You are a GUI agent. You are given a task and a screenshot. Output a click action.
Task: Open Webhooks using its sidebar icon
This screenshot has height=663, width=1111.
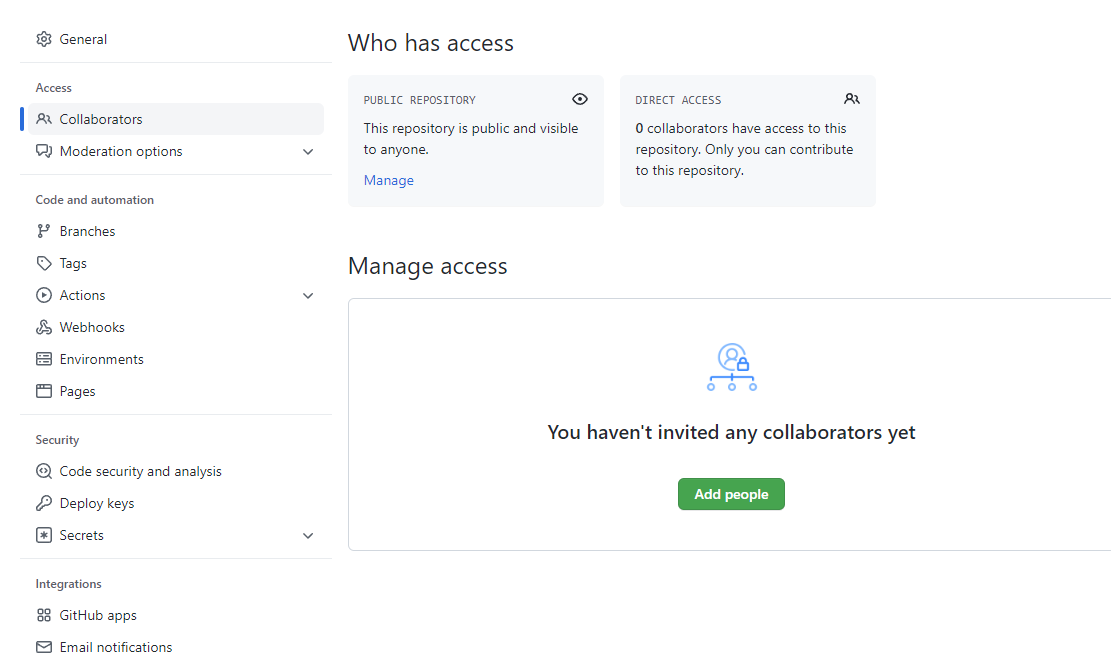click(x=44, y=327)
